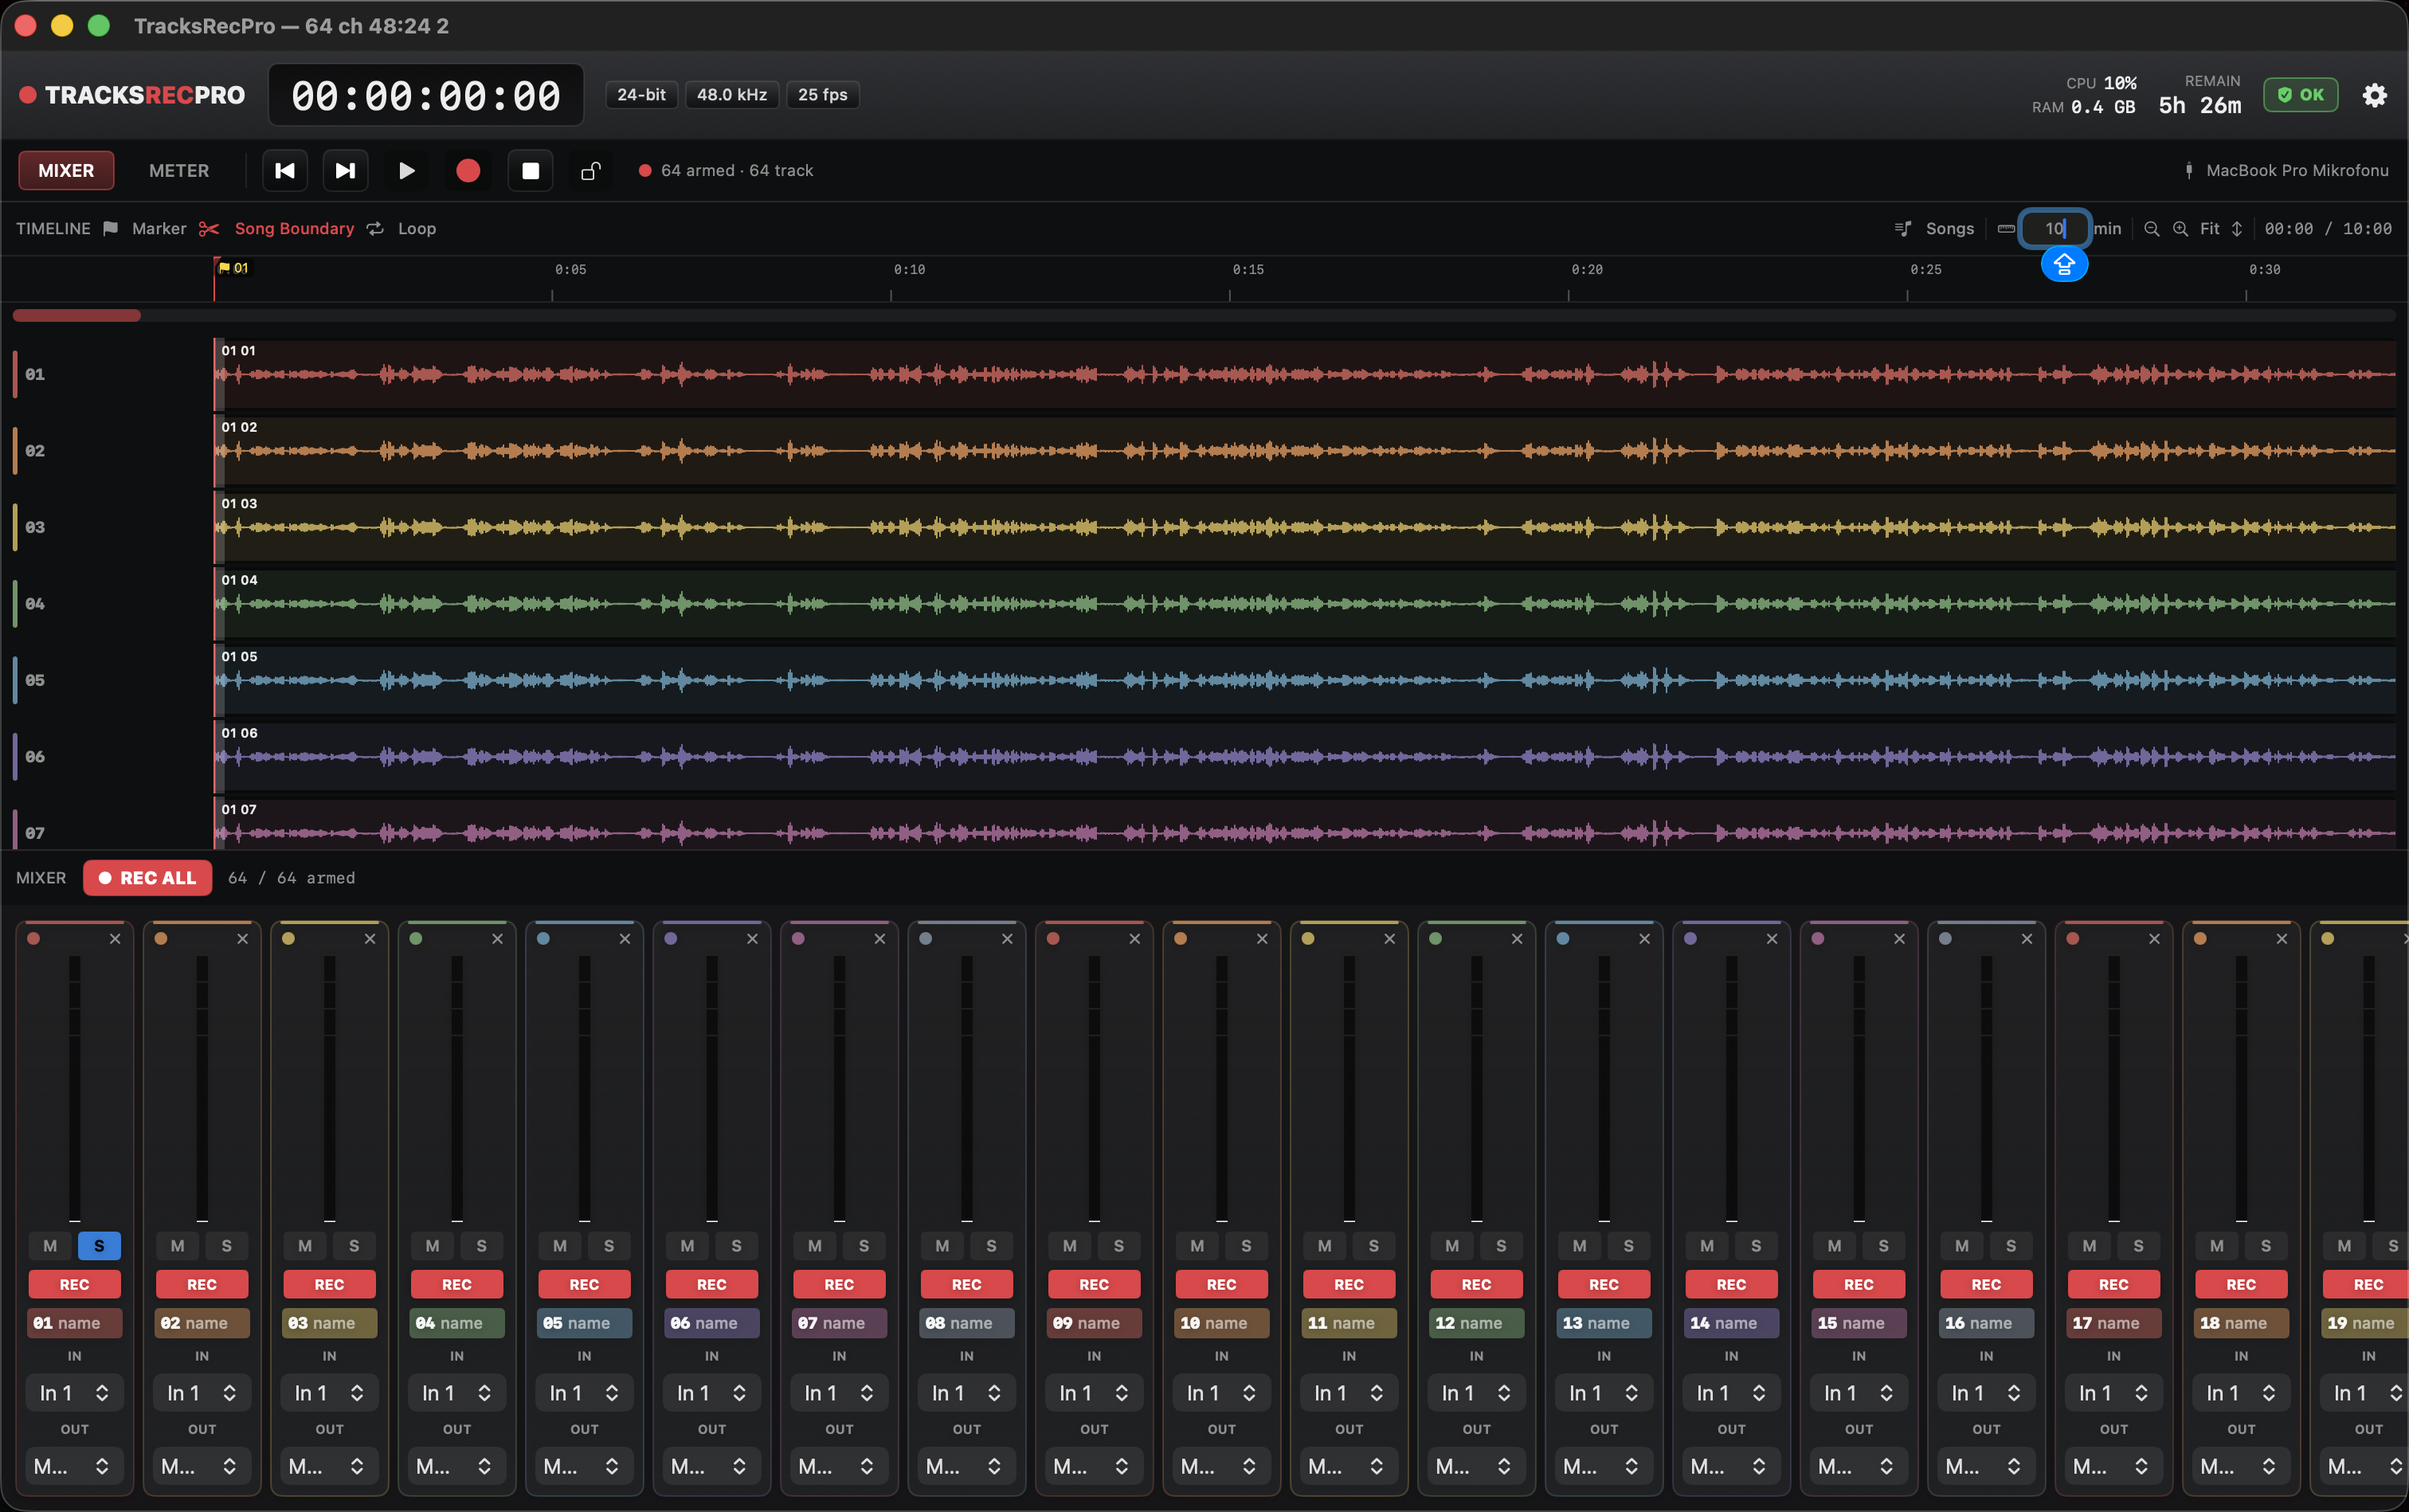Toggle the transport lock icon
Viewport: 2409px width, 1512px height.
591,171
